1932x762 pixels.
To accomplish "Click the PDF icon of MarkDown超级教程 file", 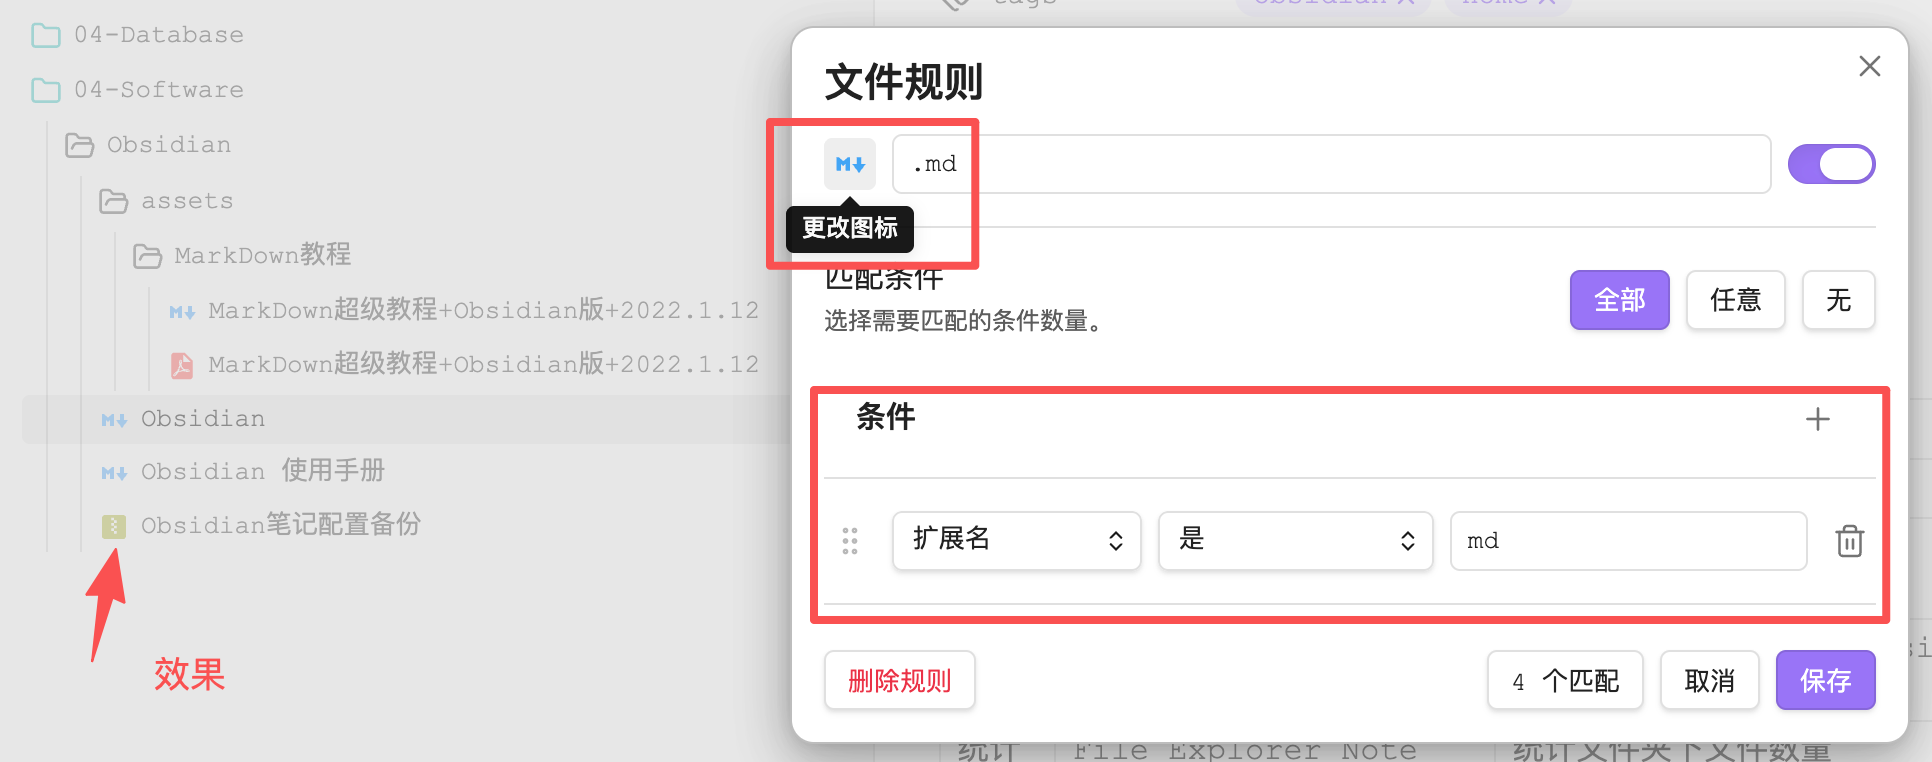I will 182,365.
